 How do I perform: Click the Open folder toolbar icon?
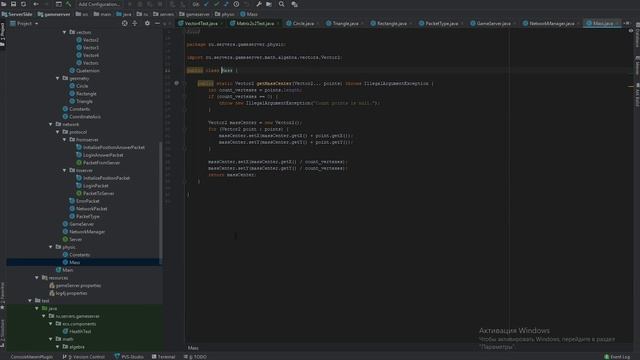pyautogui.click(x=4, y=4)
